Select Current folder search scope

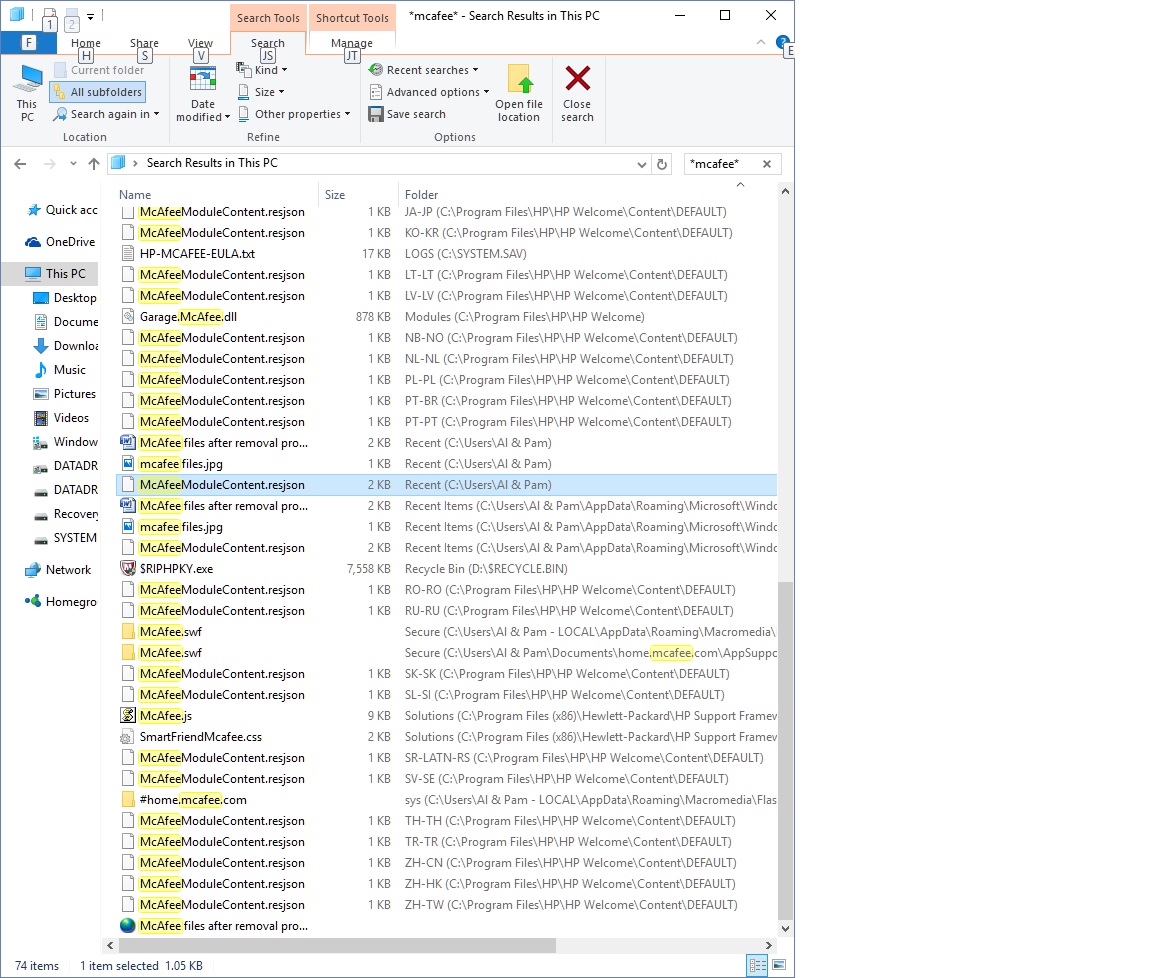click(99, 70)
